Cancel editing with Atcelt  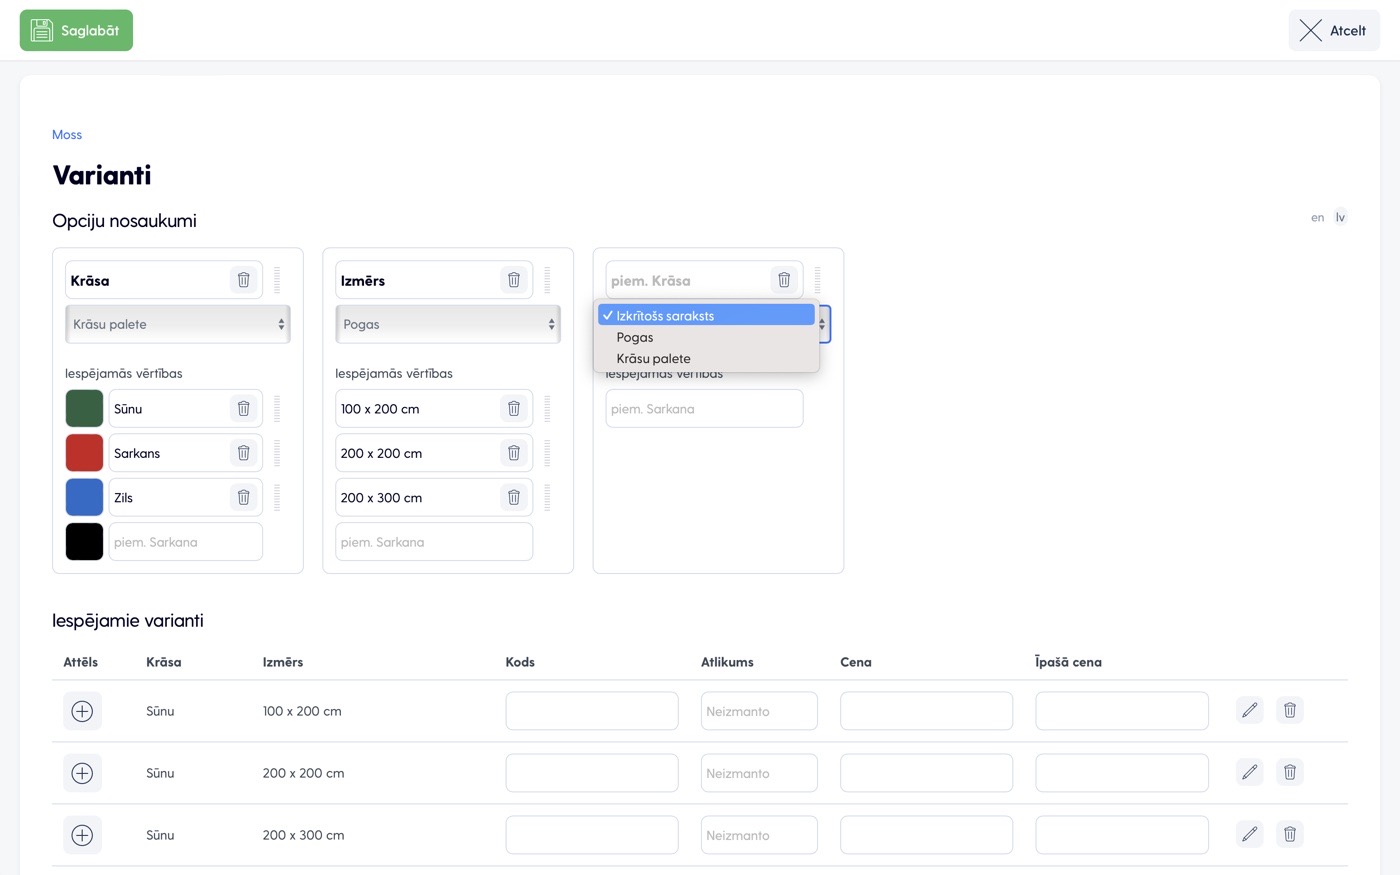coord(1334,30)
